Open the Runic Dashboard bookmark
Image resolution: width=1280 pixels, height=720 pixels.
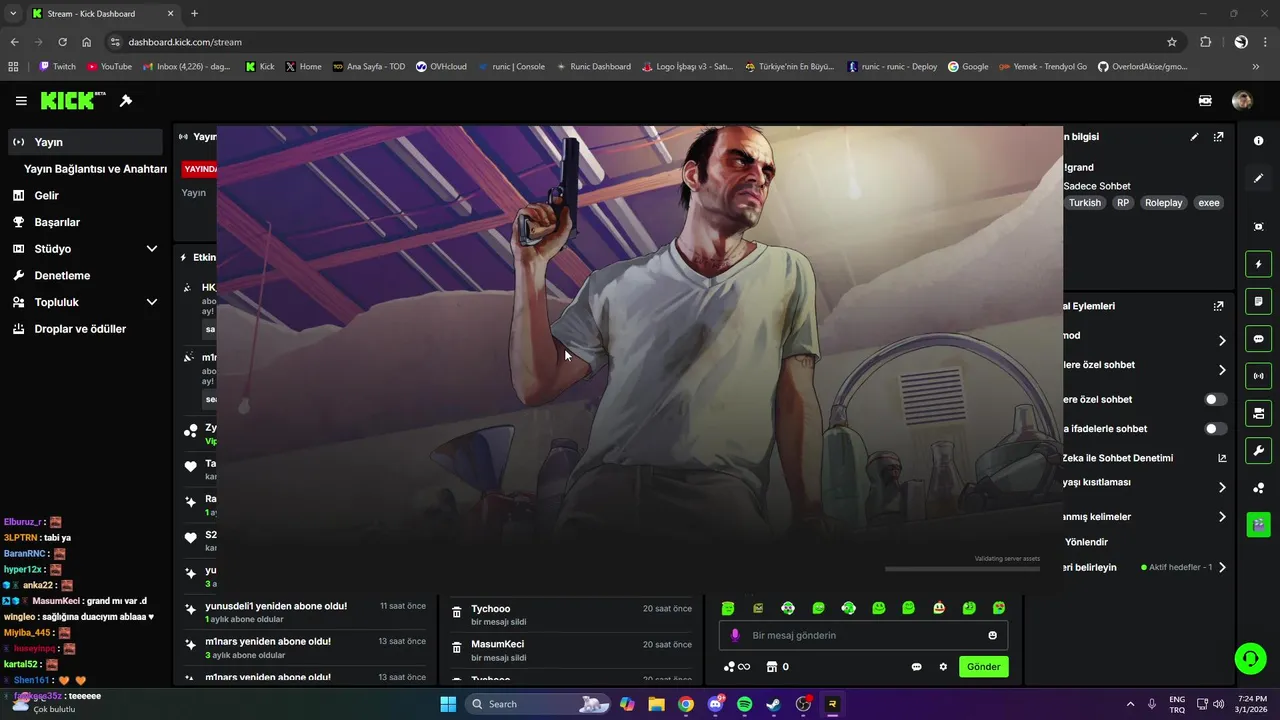coord(594,67)
